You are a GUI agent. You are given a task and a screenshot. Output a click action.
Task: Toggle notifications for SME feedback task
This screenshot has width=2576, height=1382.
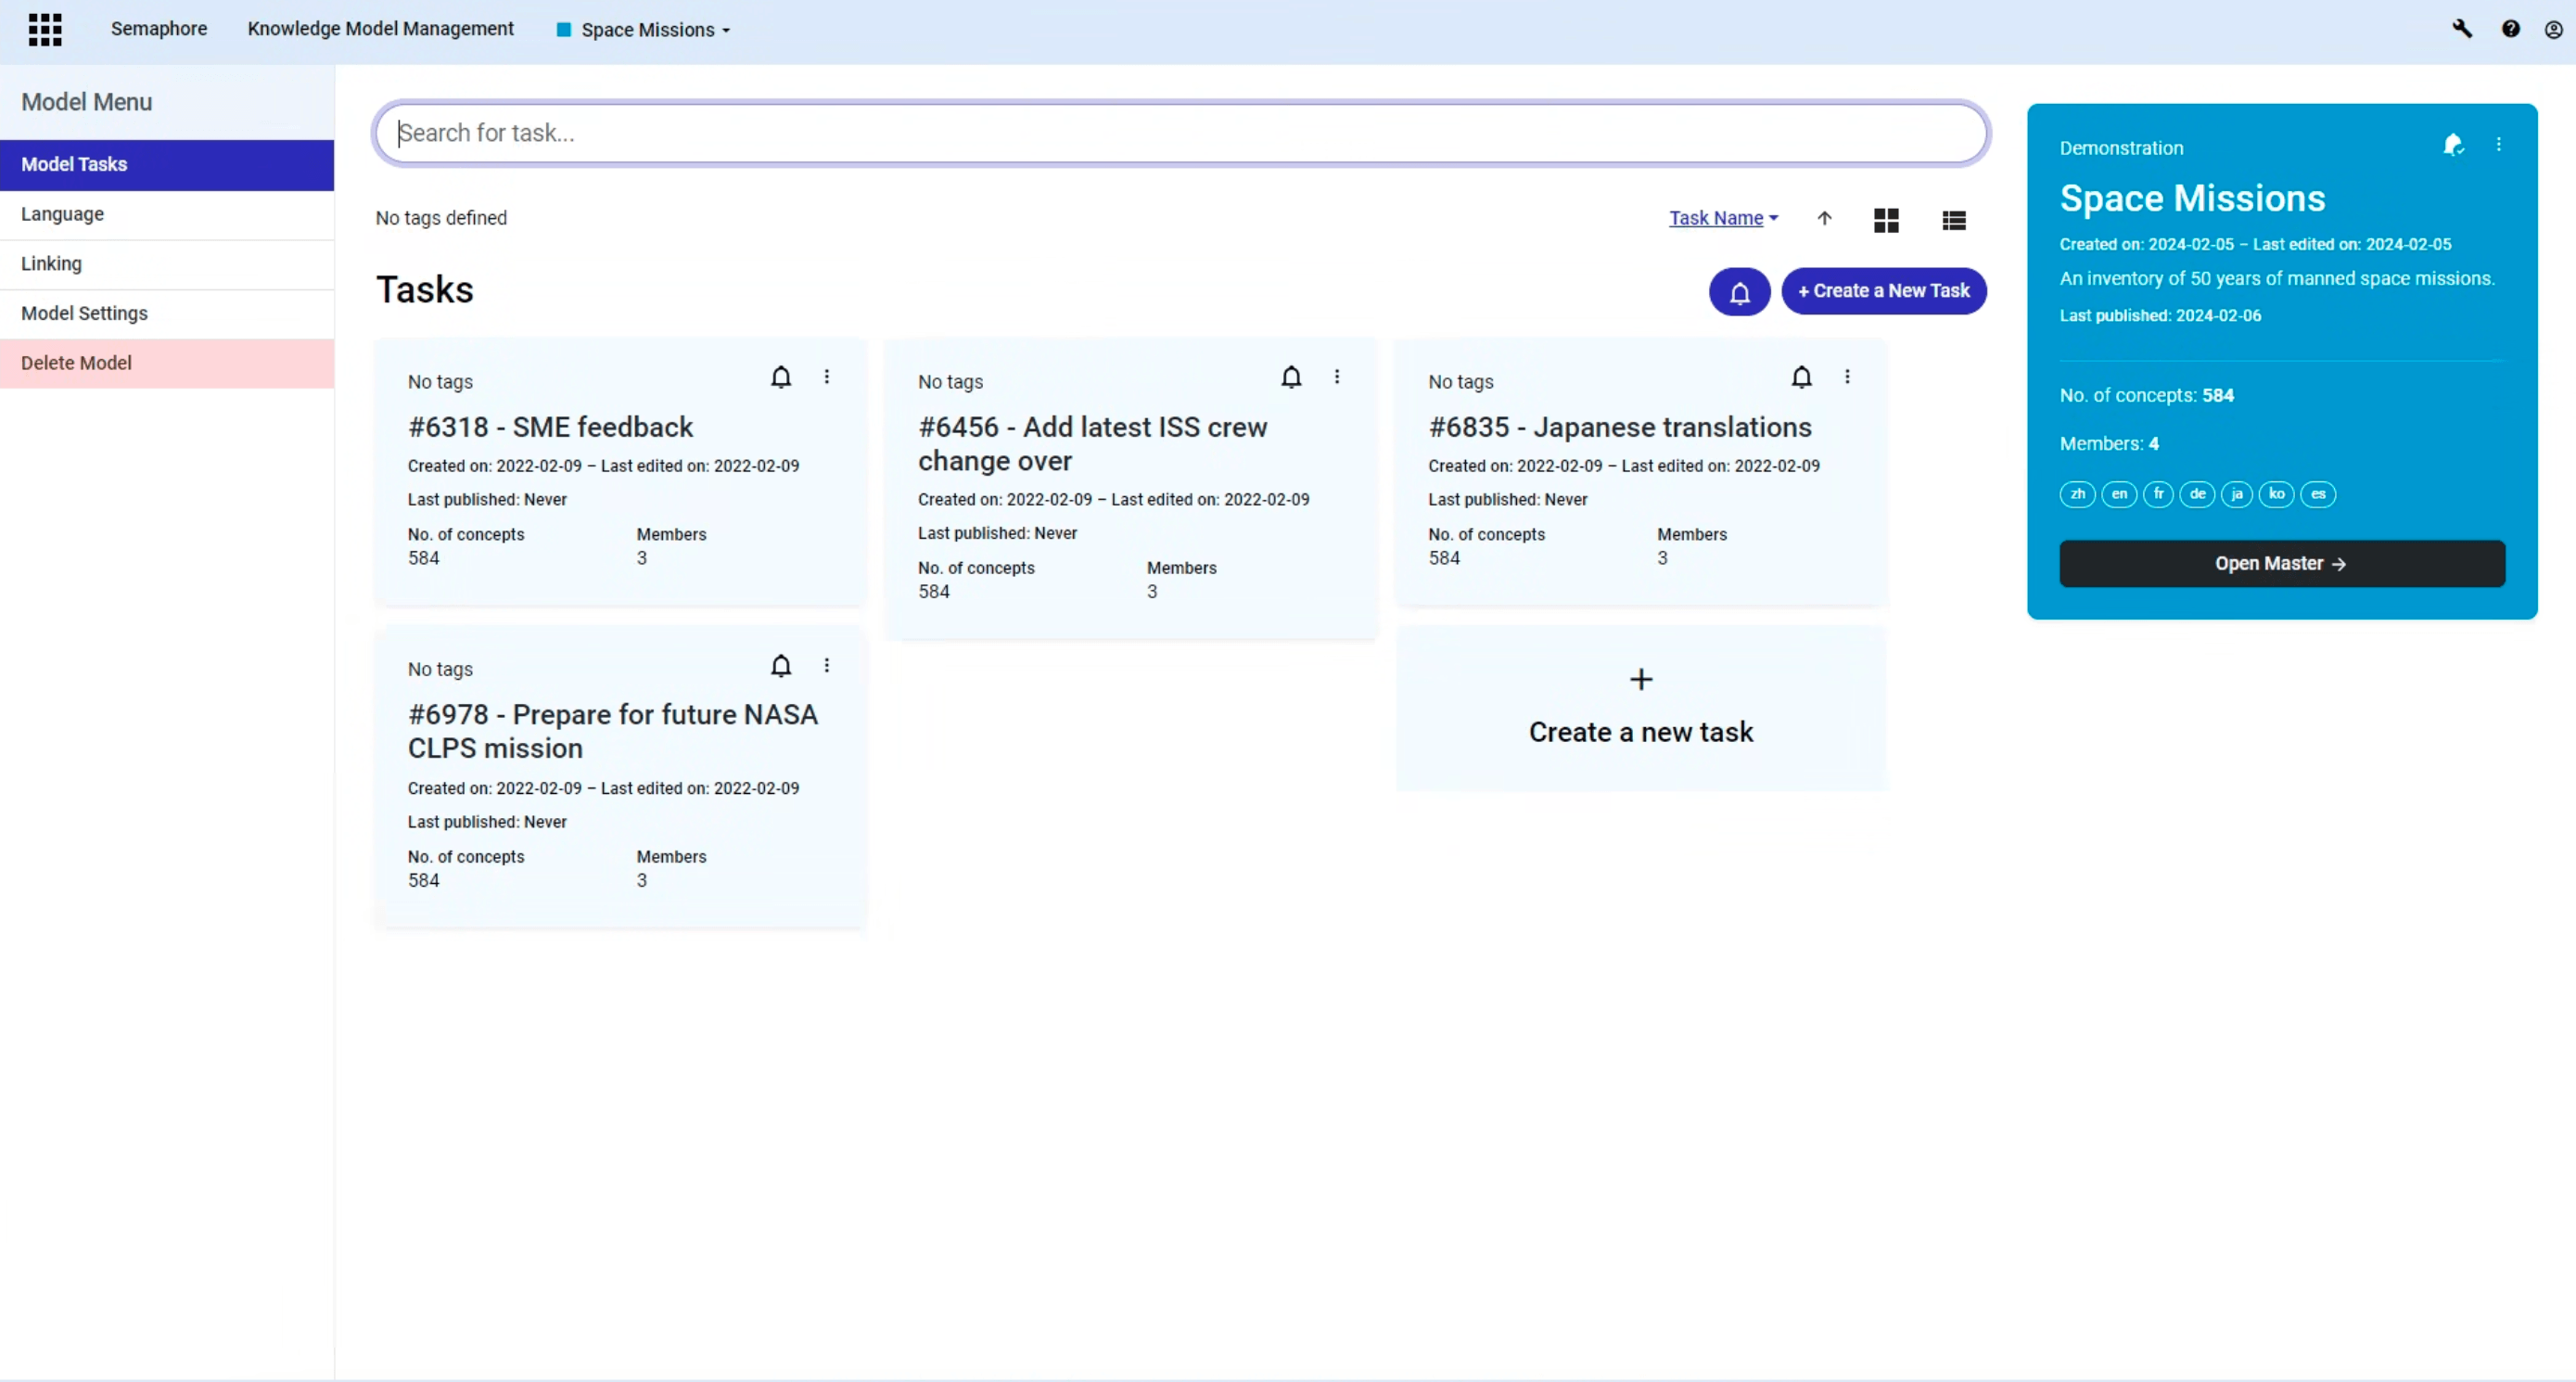781,377
